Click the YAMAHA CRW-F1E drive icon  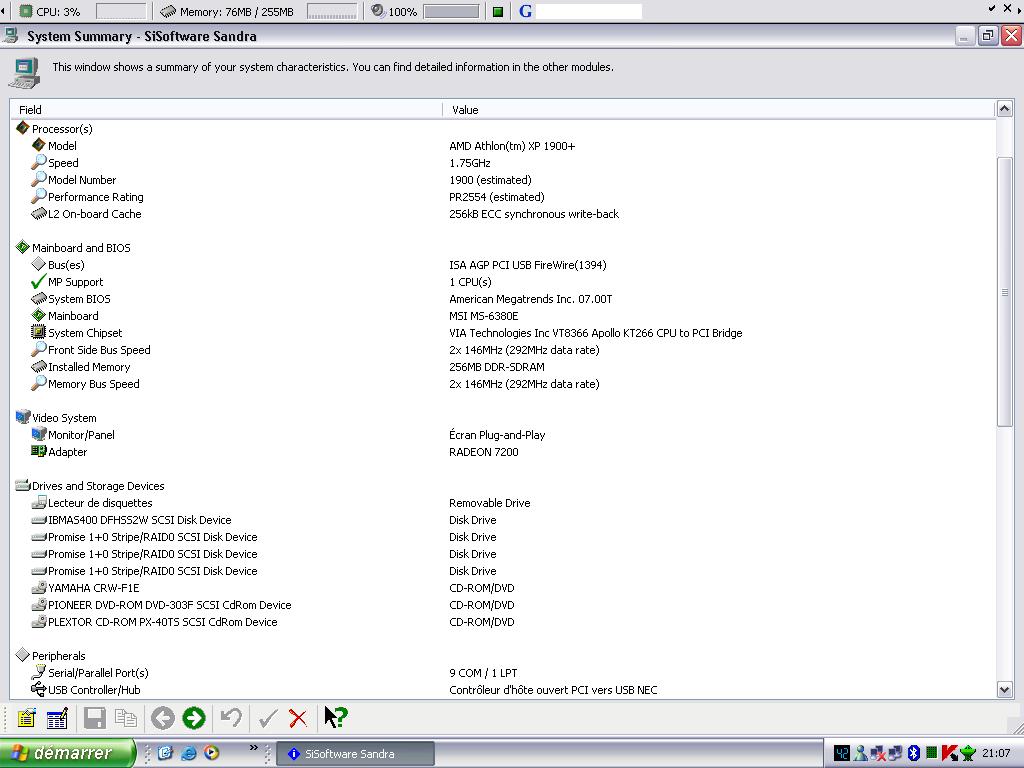[x=39, y=587]
